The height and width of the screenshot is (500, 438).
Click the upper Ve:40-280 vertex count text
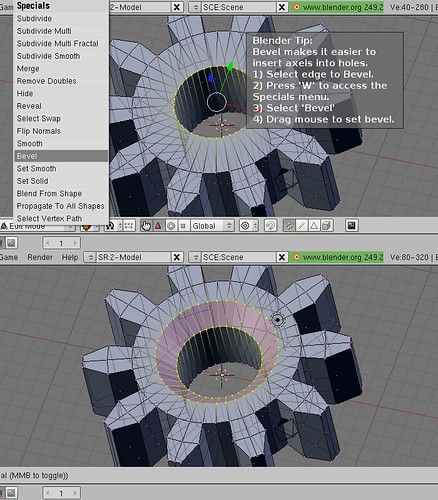click(409, 7)
